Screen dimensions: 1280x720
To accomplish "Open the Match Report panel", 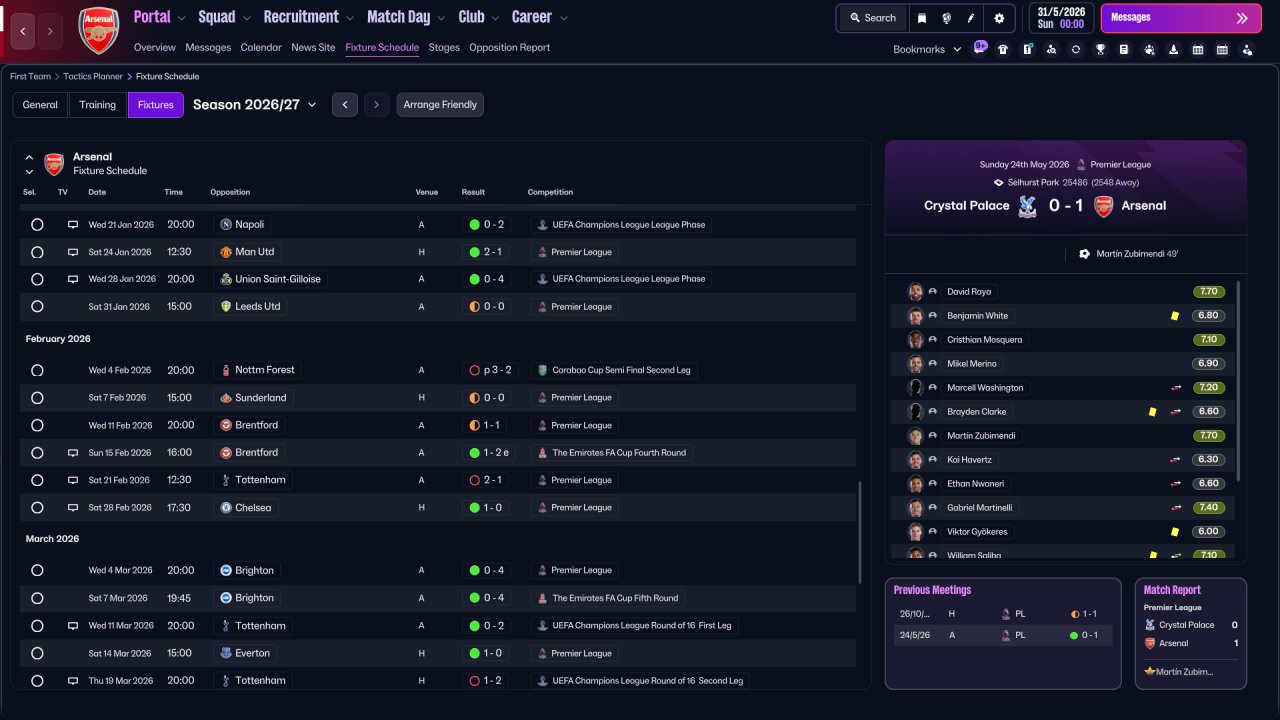I will [1191, 633].
